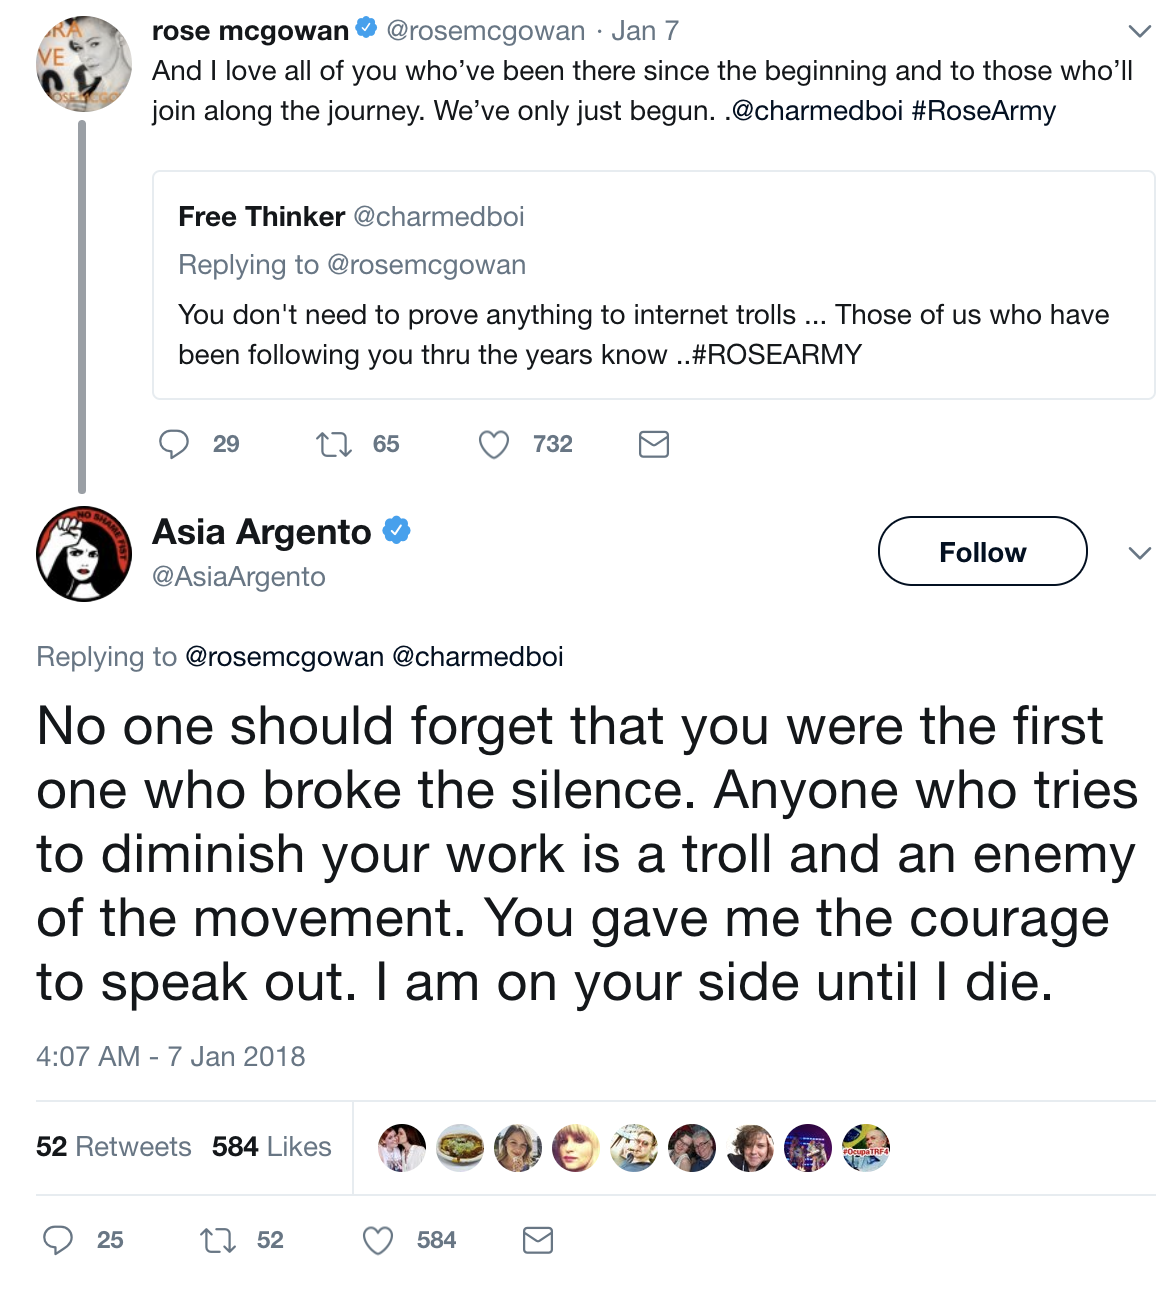Screen dimensions: 1166x1308
Task: View the 52 Retweets list
Action: [x=113, y=1147]
